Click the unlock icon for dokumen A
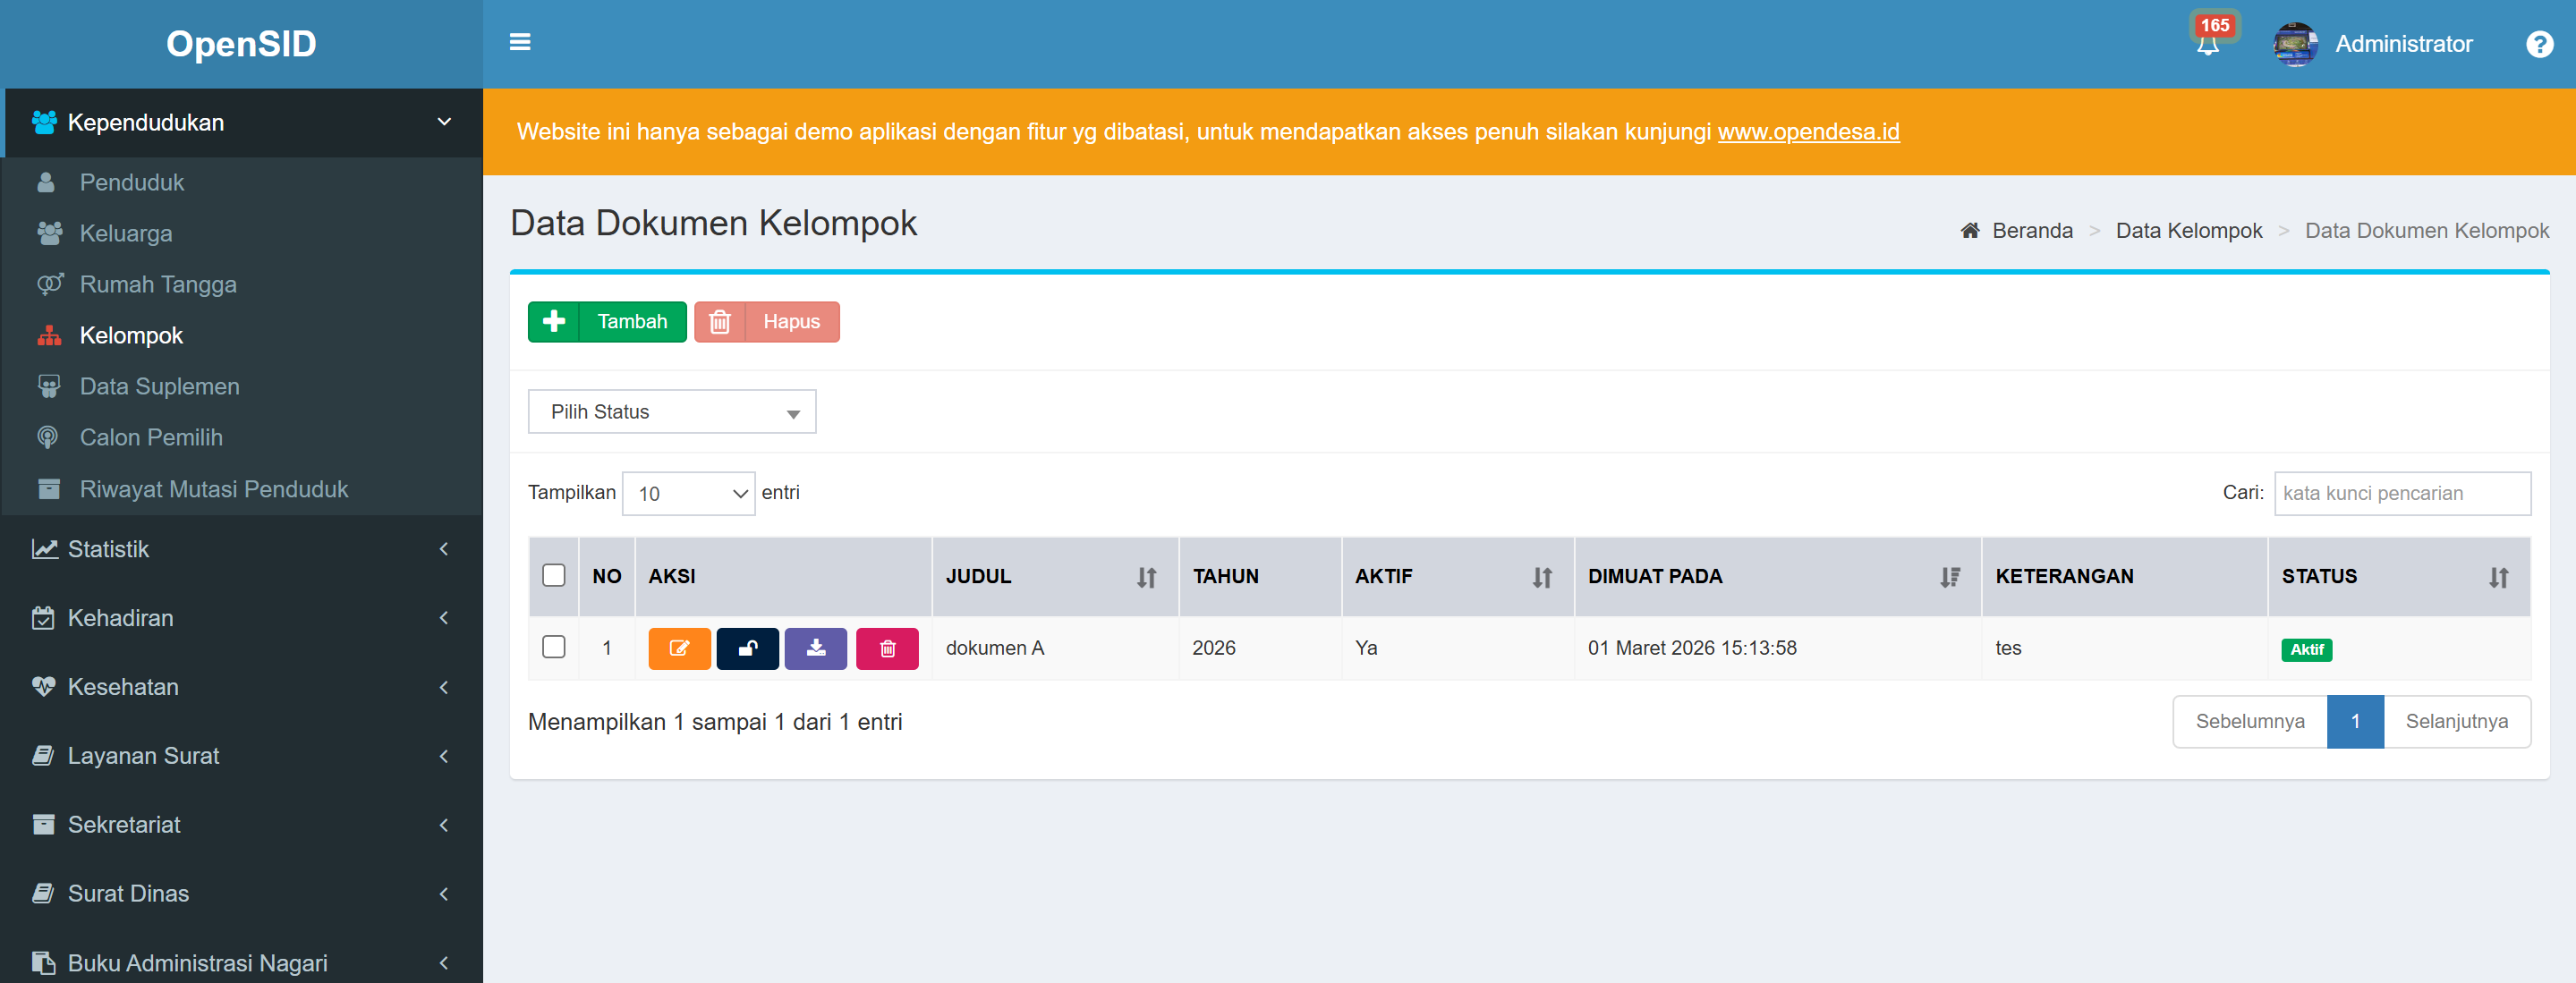Viewport: 2576px width, 983px height. 748,648
